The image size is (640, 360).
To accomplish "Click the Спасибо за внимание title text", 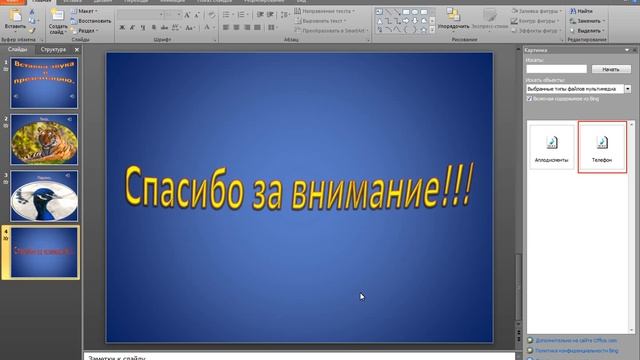I will click(x=298, y=188).
